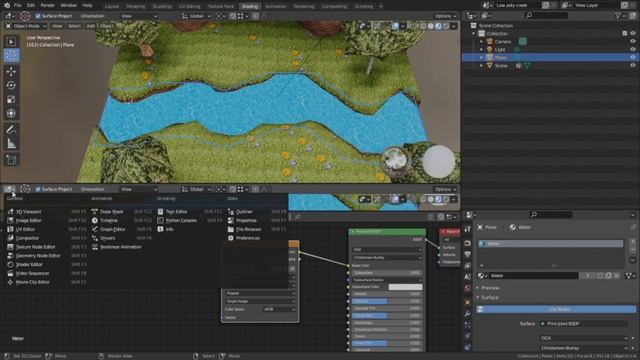Collapse Surface panel in material properties

click(489, 298)
